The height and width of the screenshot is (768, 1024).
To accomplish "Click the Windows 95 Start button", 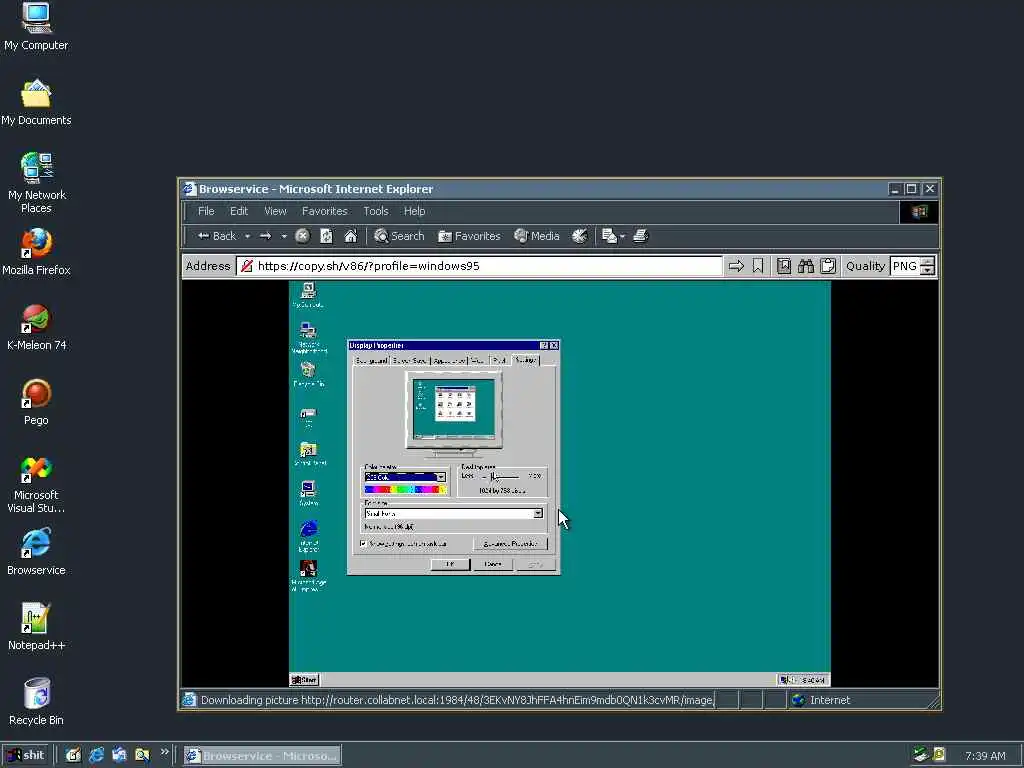I will [304, 680].
